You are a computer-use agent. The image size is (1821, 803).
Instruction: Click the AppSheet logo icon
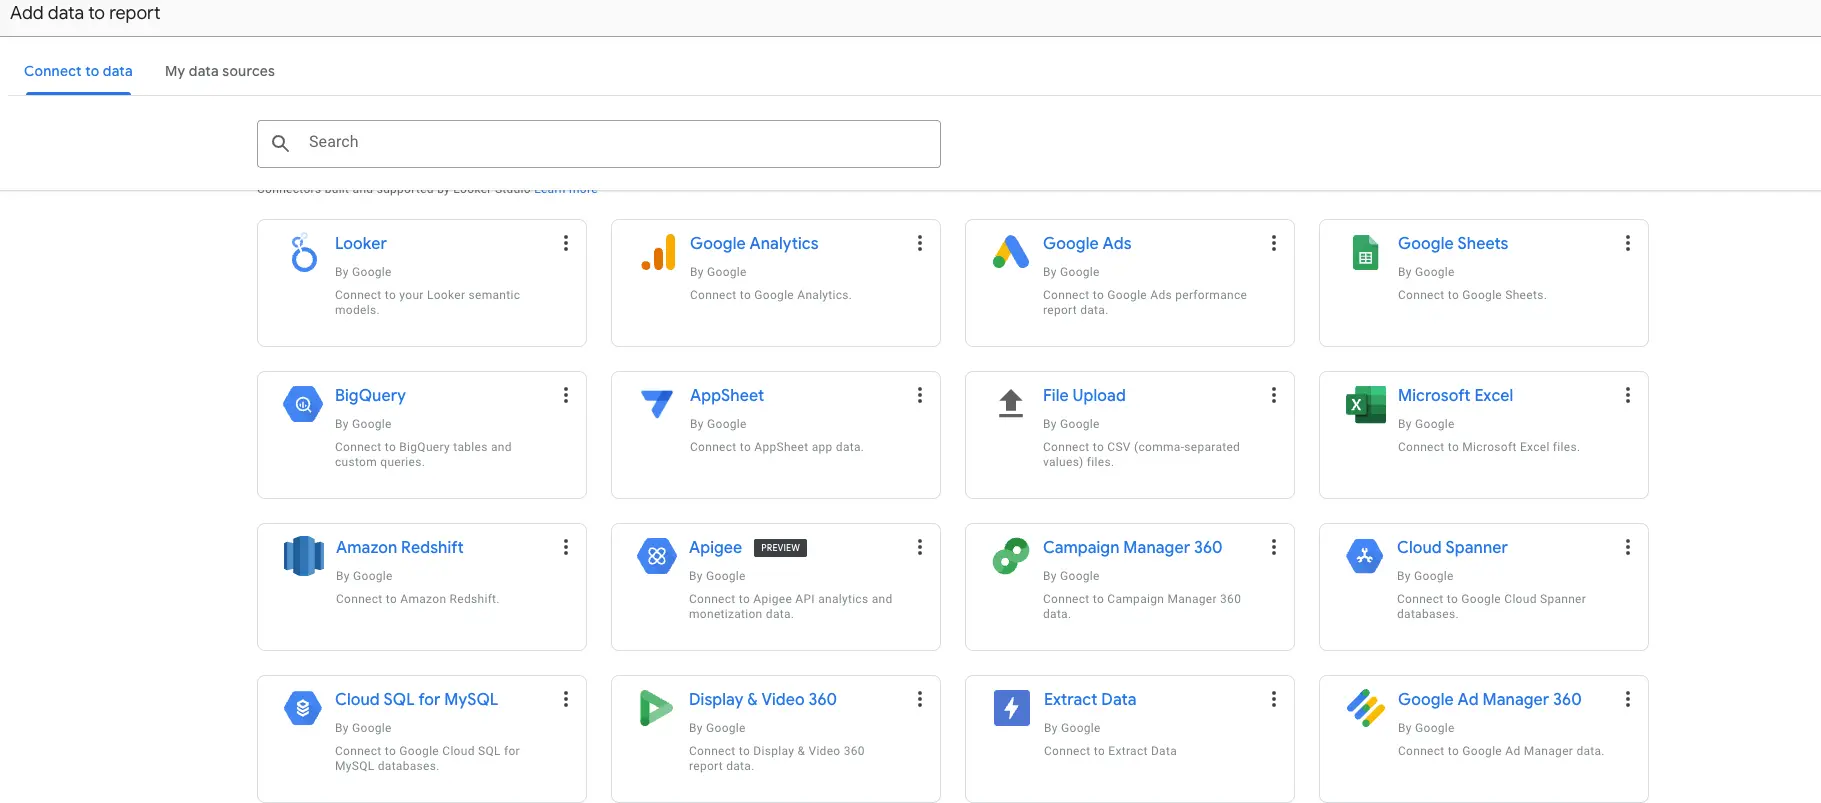[657, 403]
